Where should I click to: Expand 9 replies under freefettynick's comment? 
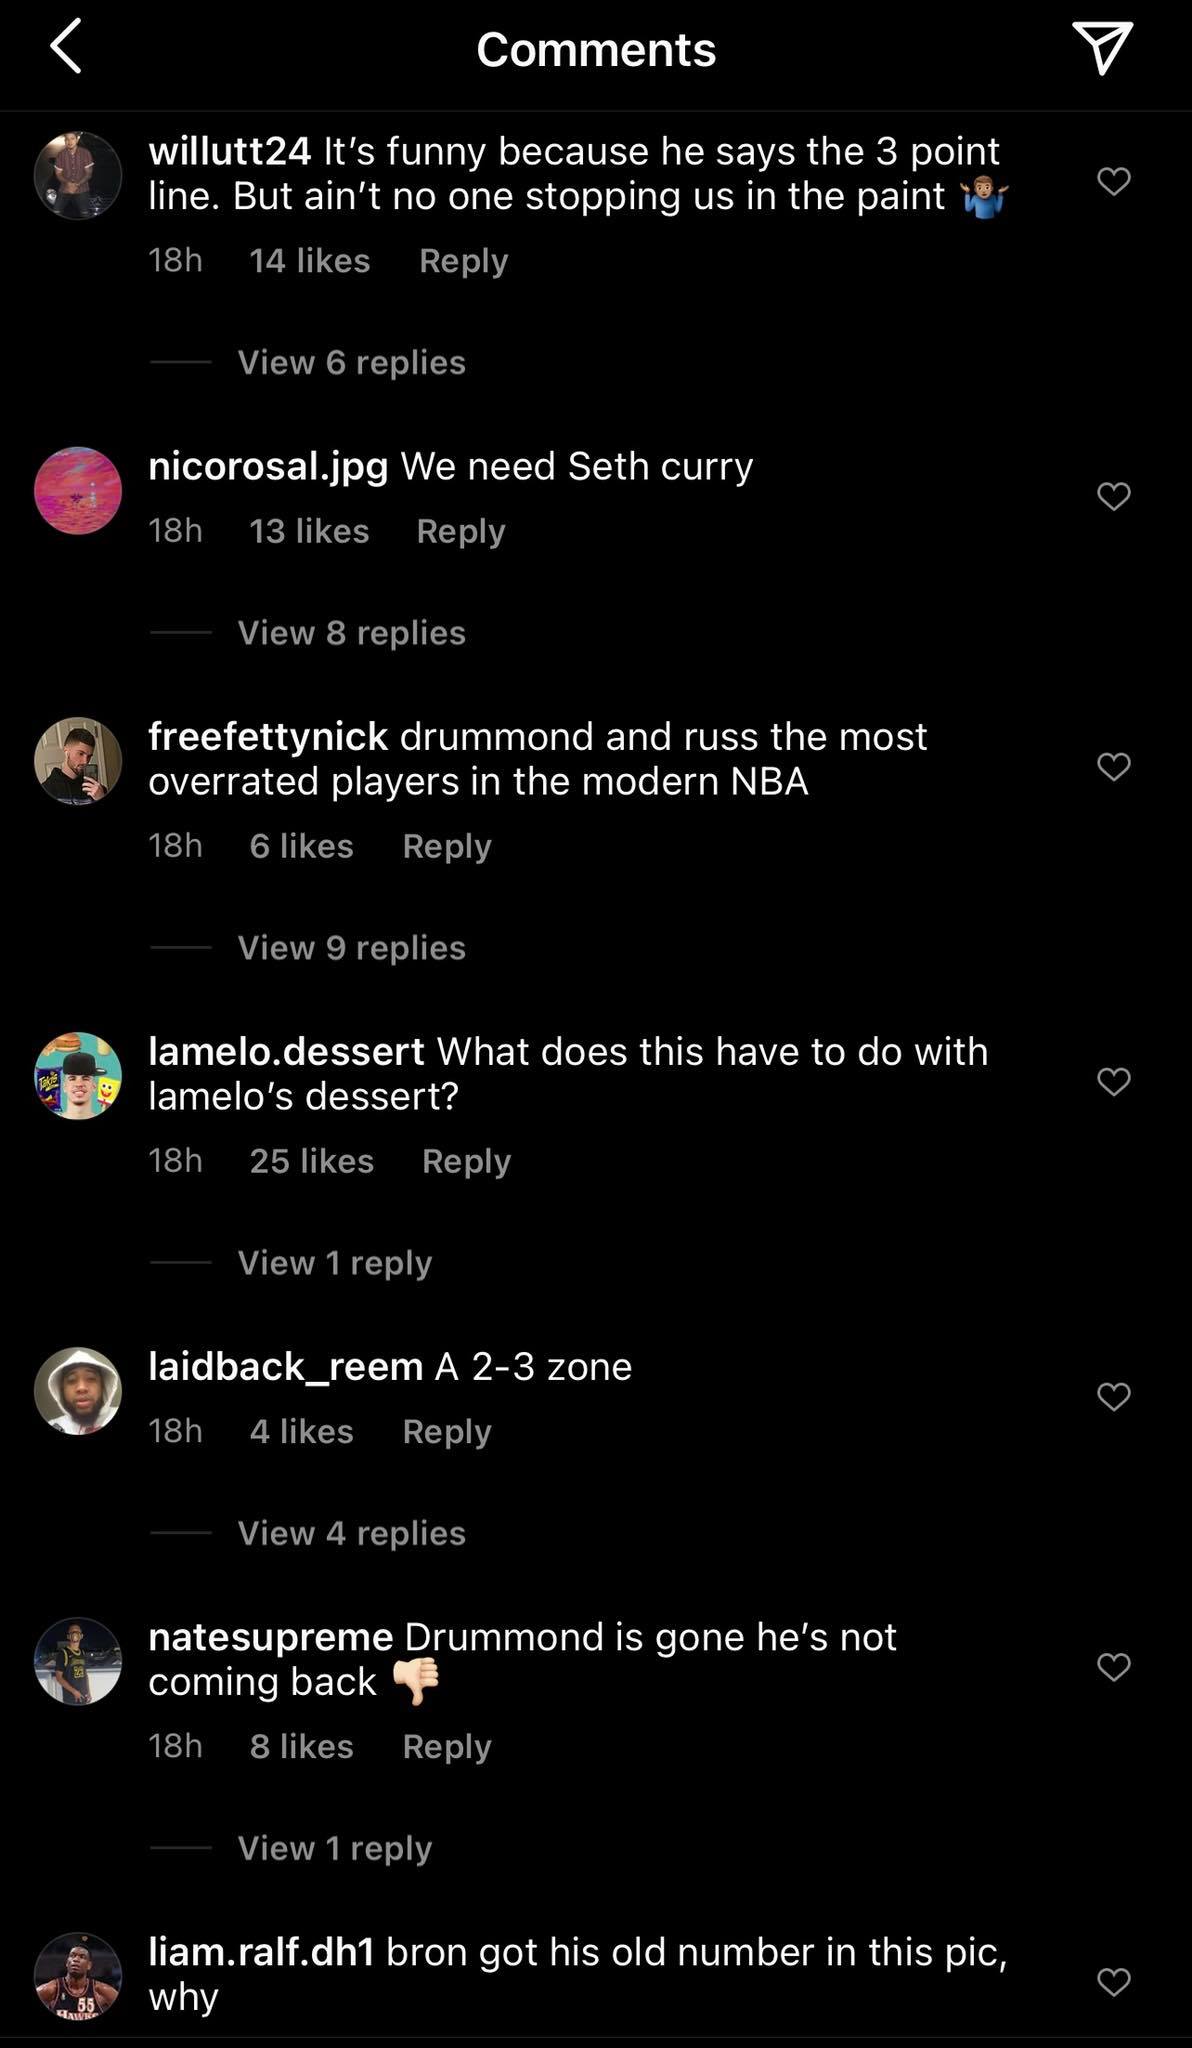point(350,947)
